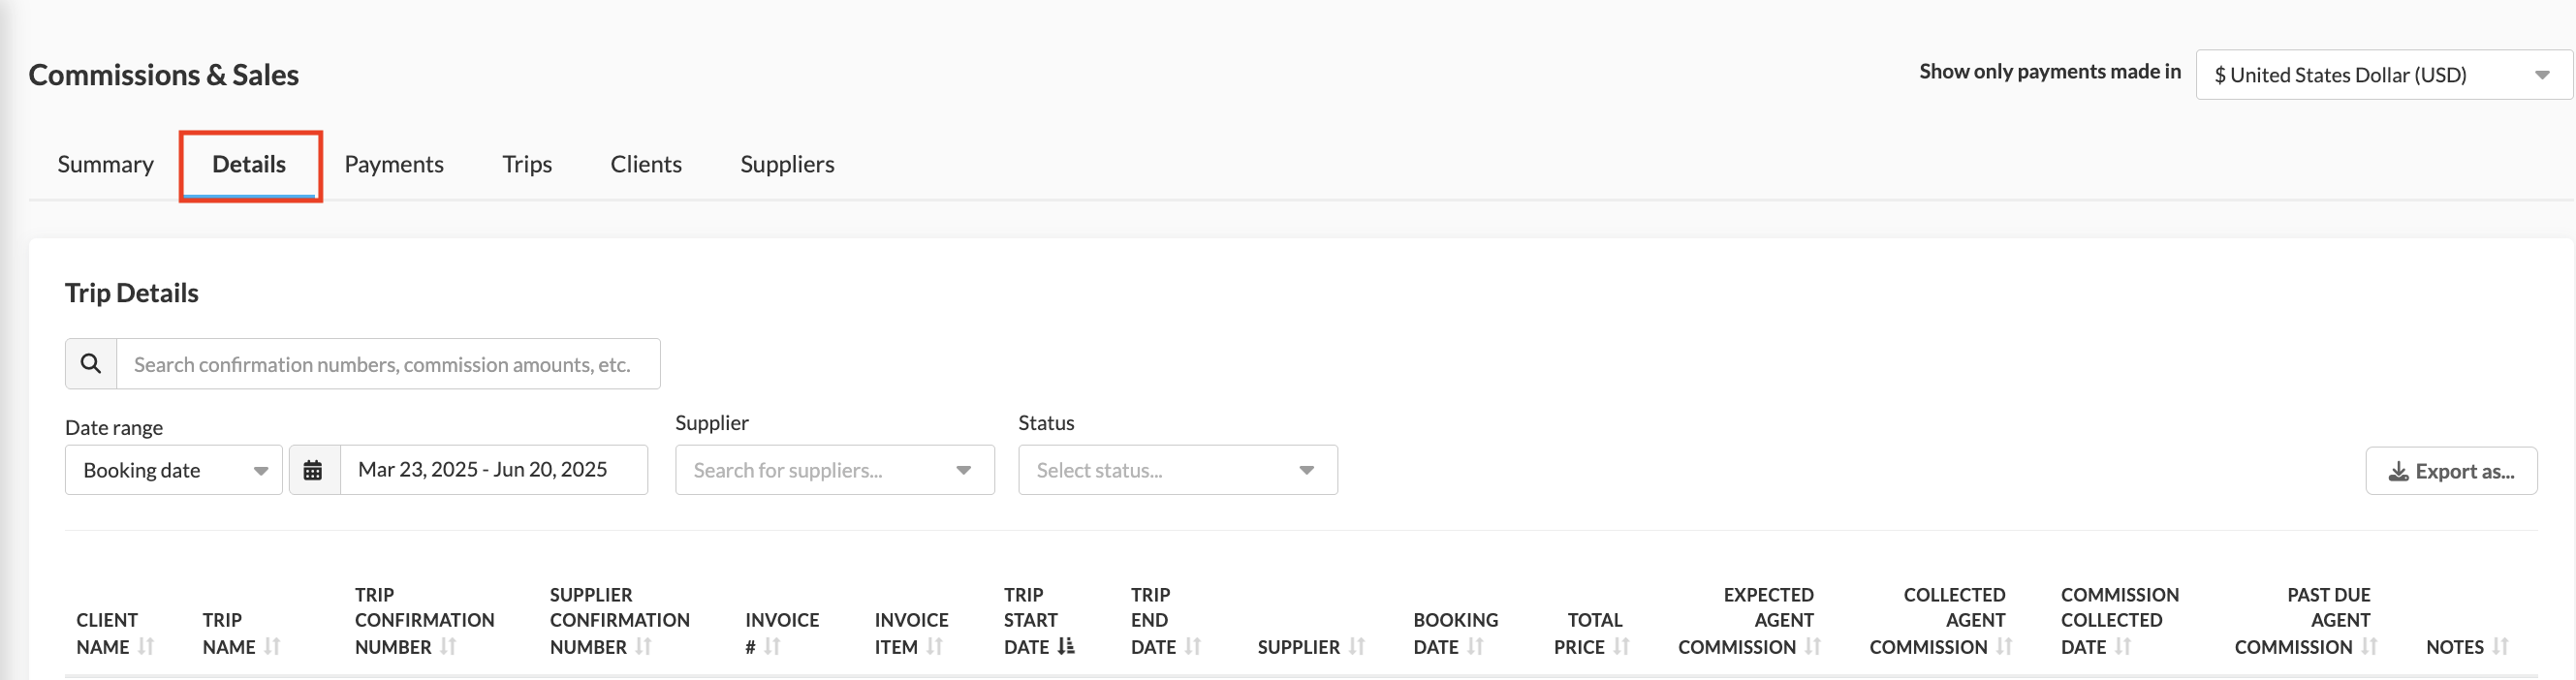The height and width of the screenshot is (680, 2576).
Task: Sort by Trip Confirmation Number icon
Action: click(x=448, y=647)
